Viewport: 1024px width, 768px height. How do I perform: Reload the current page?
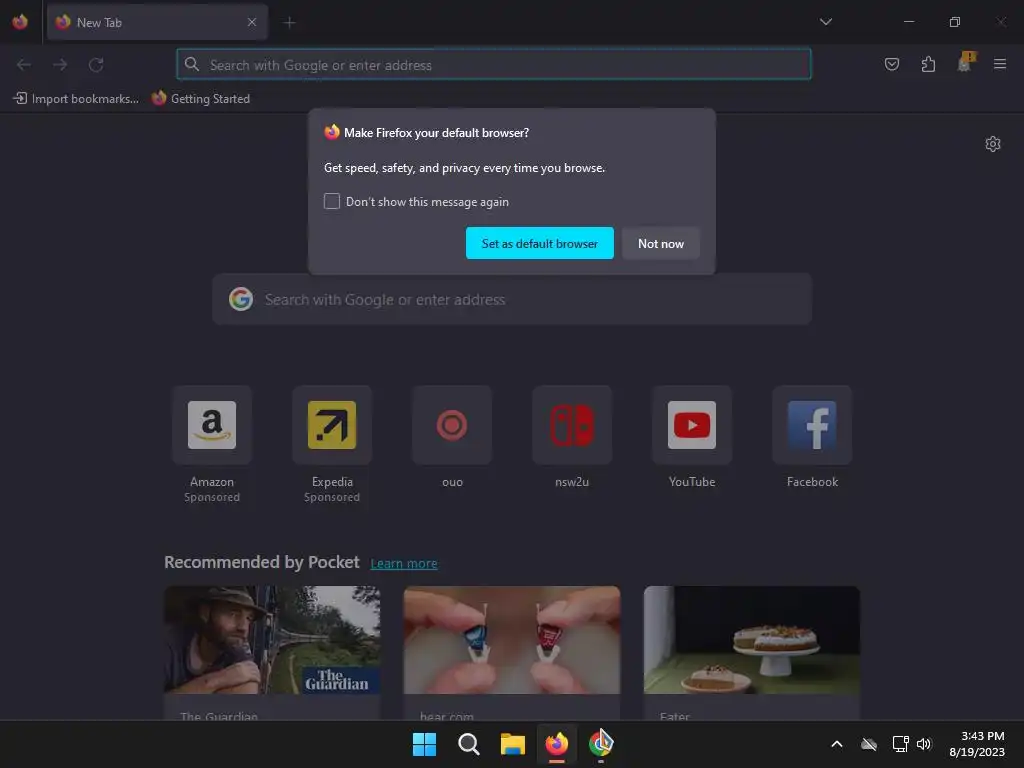pos(97,65)
